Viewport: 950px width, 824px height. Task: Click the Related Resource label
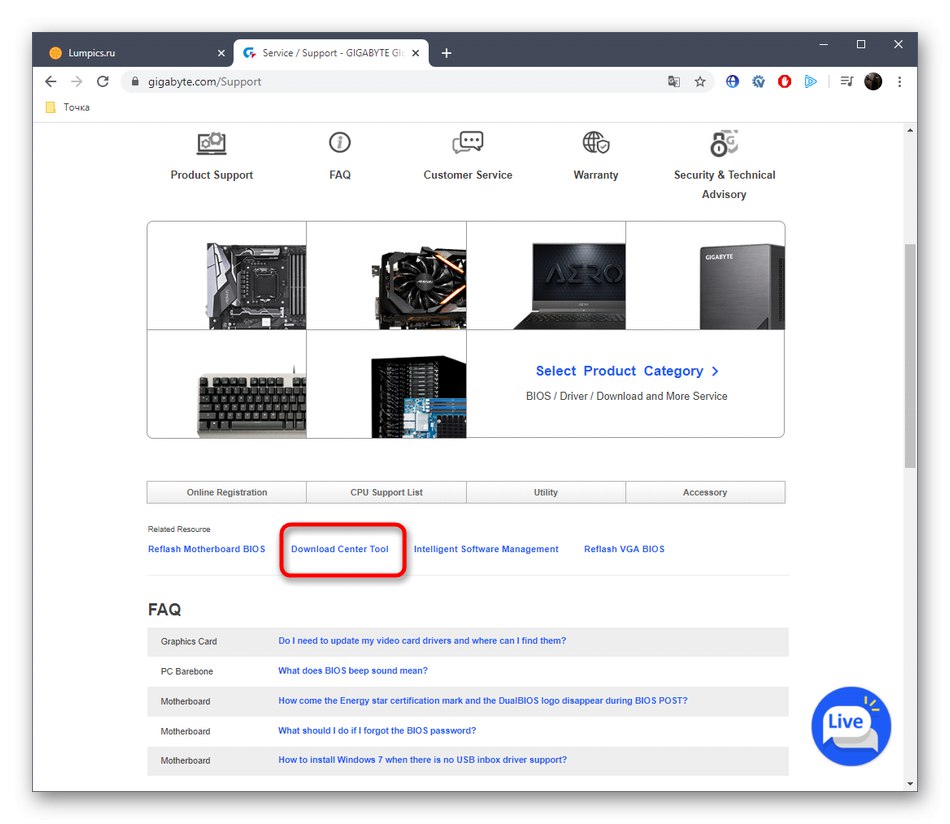pyautogui.click(x=179, y=530)
